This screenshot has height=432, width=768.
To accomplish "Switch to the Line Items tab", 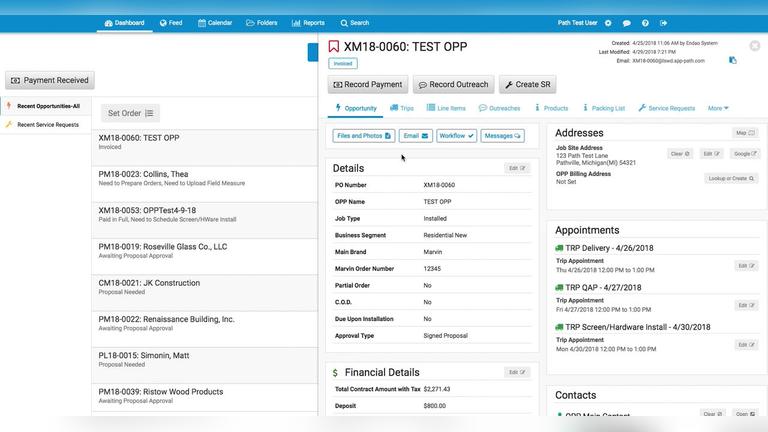I will (446, 108).
